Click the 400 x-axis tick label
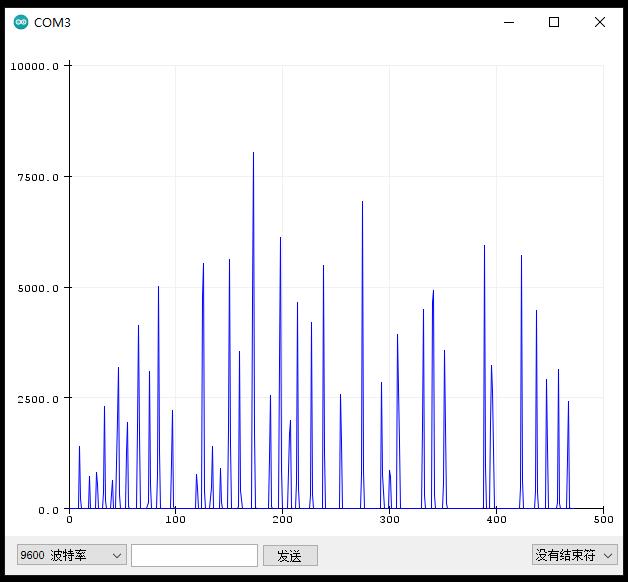 point(497,520)
